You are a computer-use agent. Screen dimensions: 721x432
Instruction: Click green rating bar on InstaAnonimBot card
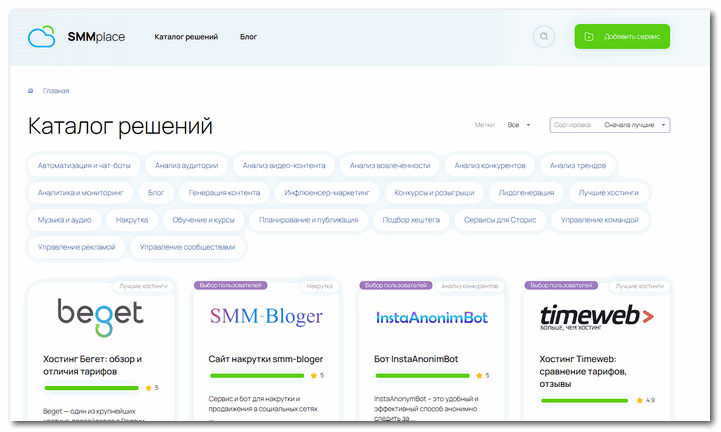pos(423,375)
